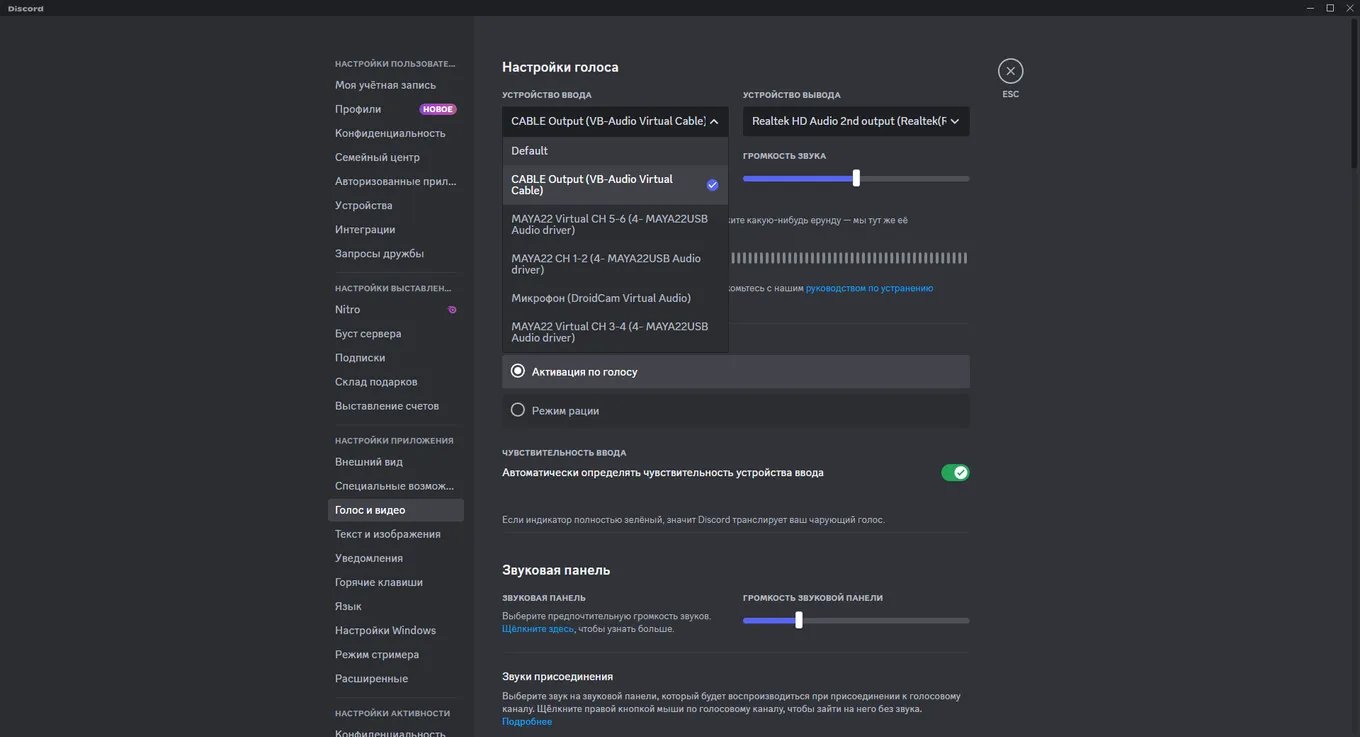This screenshot has height=737, width=1360.
Task: Open "Моя учётная запись" settings
Action: [396, 85]
